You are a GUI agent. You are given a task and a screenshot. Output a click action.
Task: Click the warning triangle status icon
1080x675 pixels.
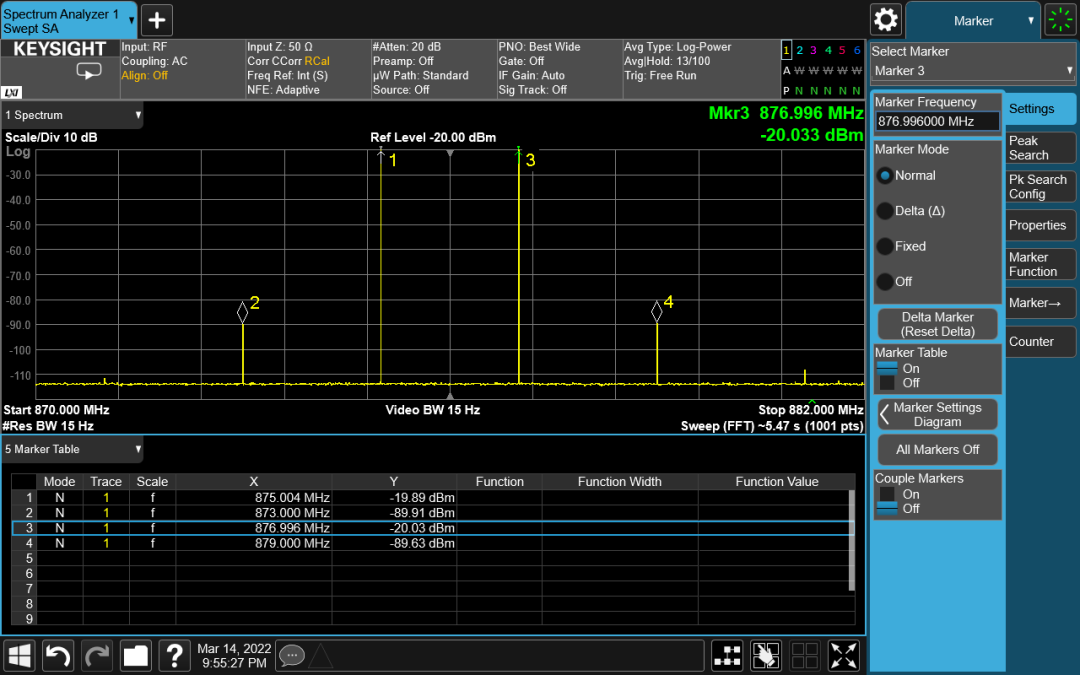tap(320, 655)
